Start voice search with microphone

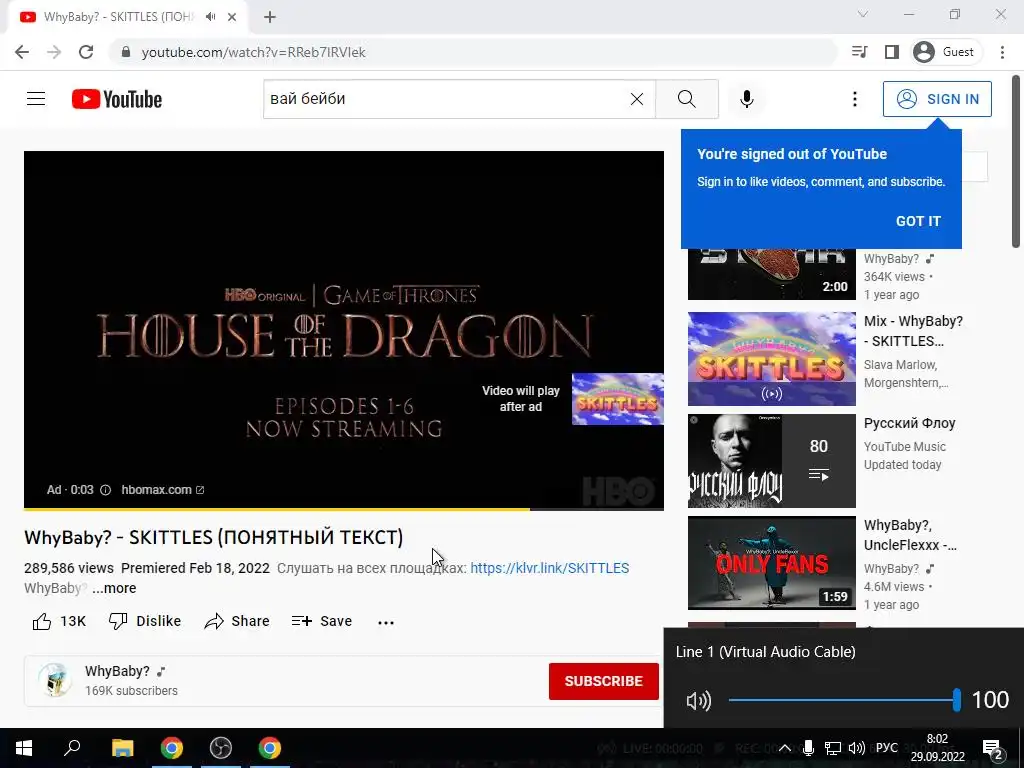[746, 99]
